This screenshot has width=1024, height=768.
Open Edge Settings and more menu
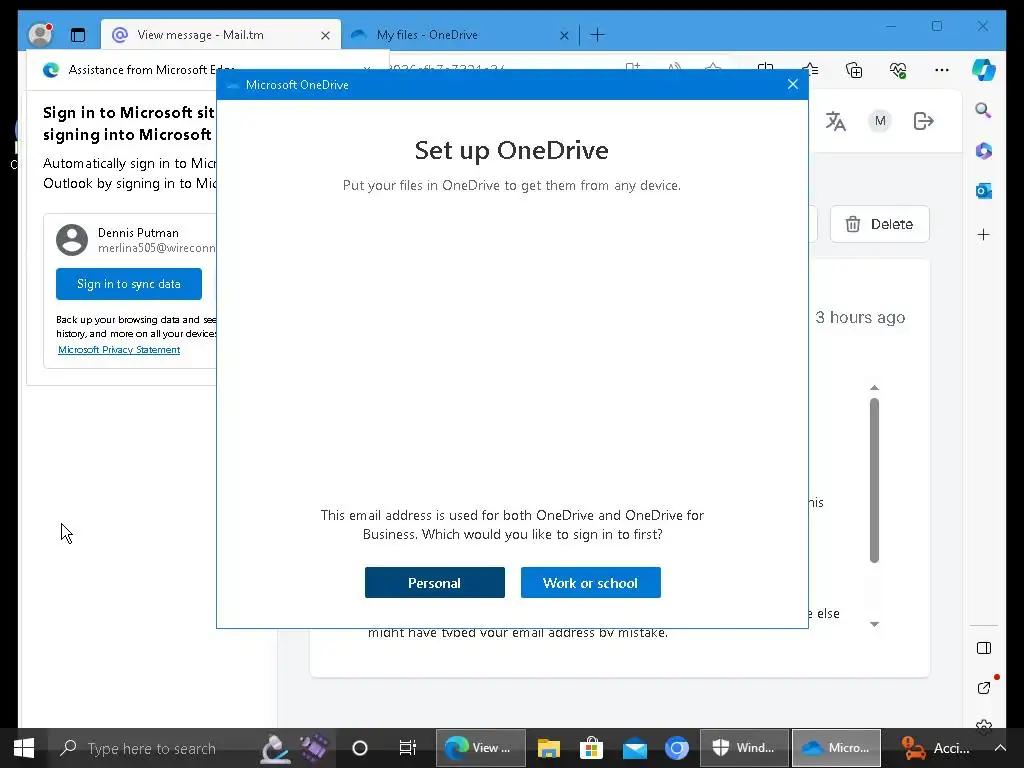942,70
